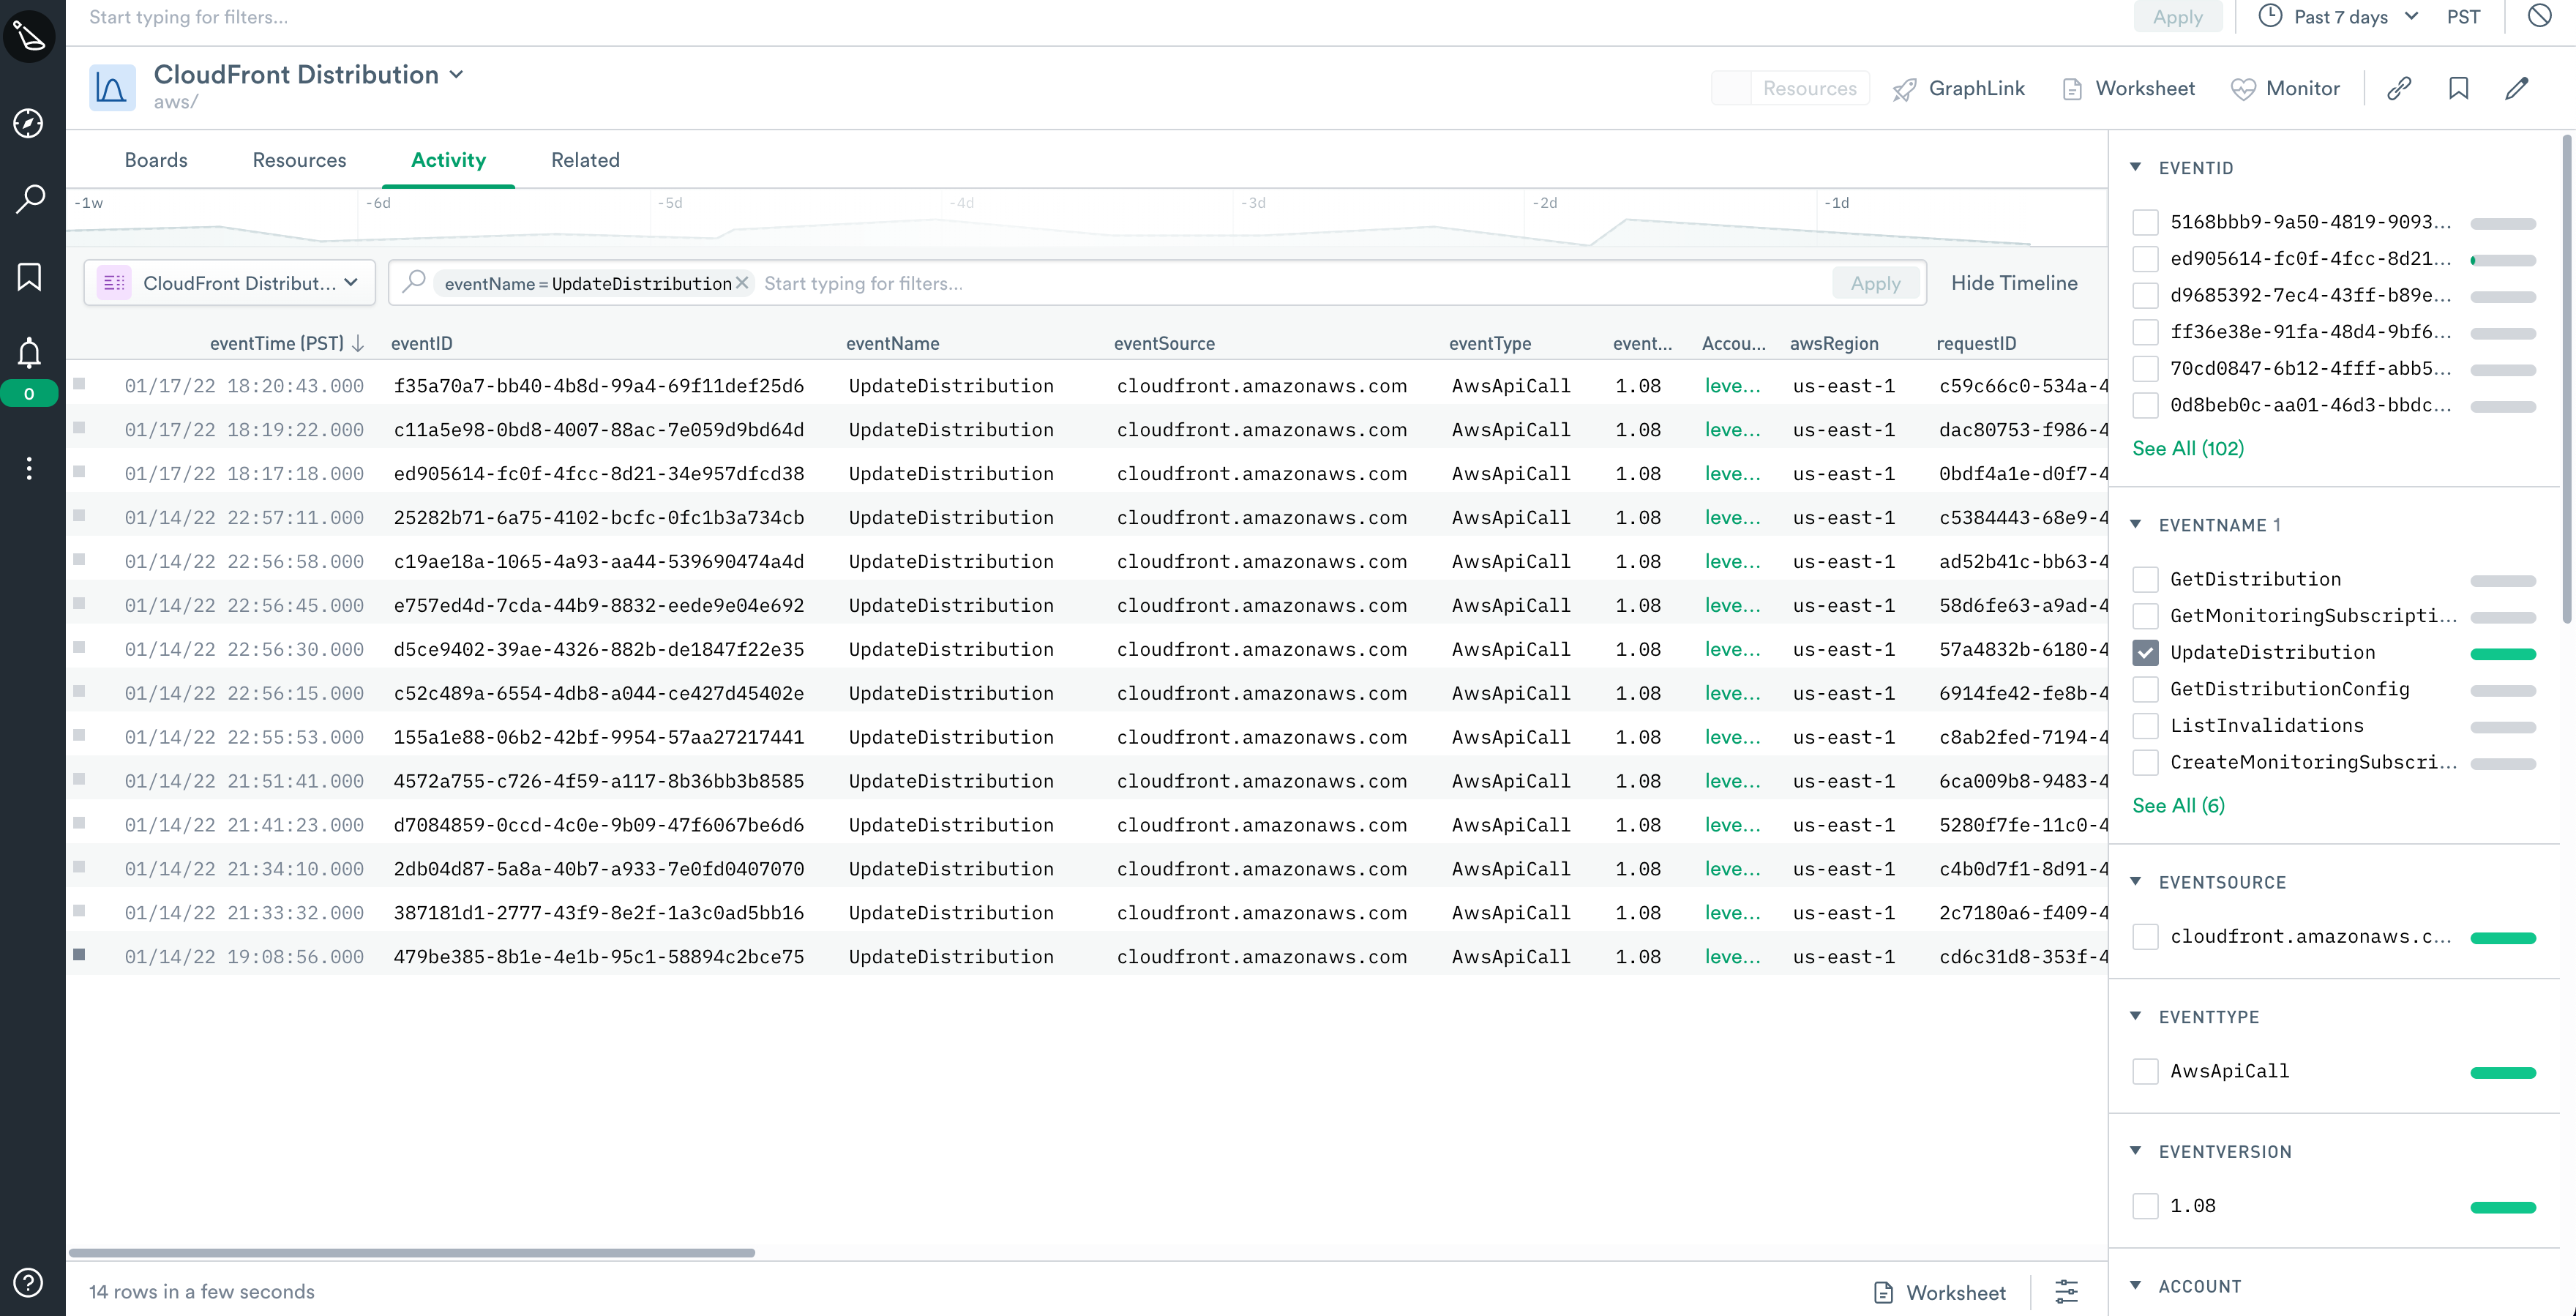2576x1316 pixels.
Task: Collapse the EVENTVERSION facet section
Action: click(x=2135, y=1151)
